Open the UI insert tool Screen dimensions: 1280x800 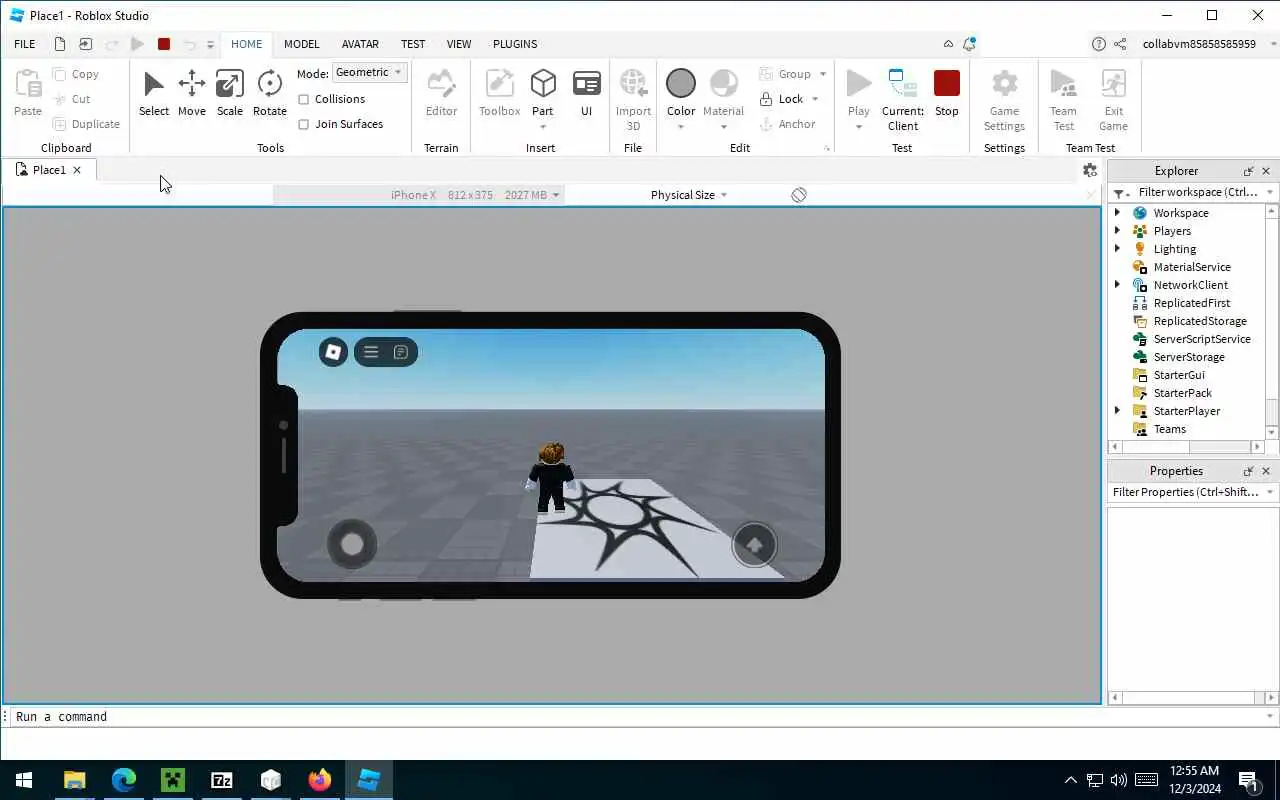pos(587,94)
